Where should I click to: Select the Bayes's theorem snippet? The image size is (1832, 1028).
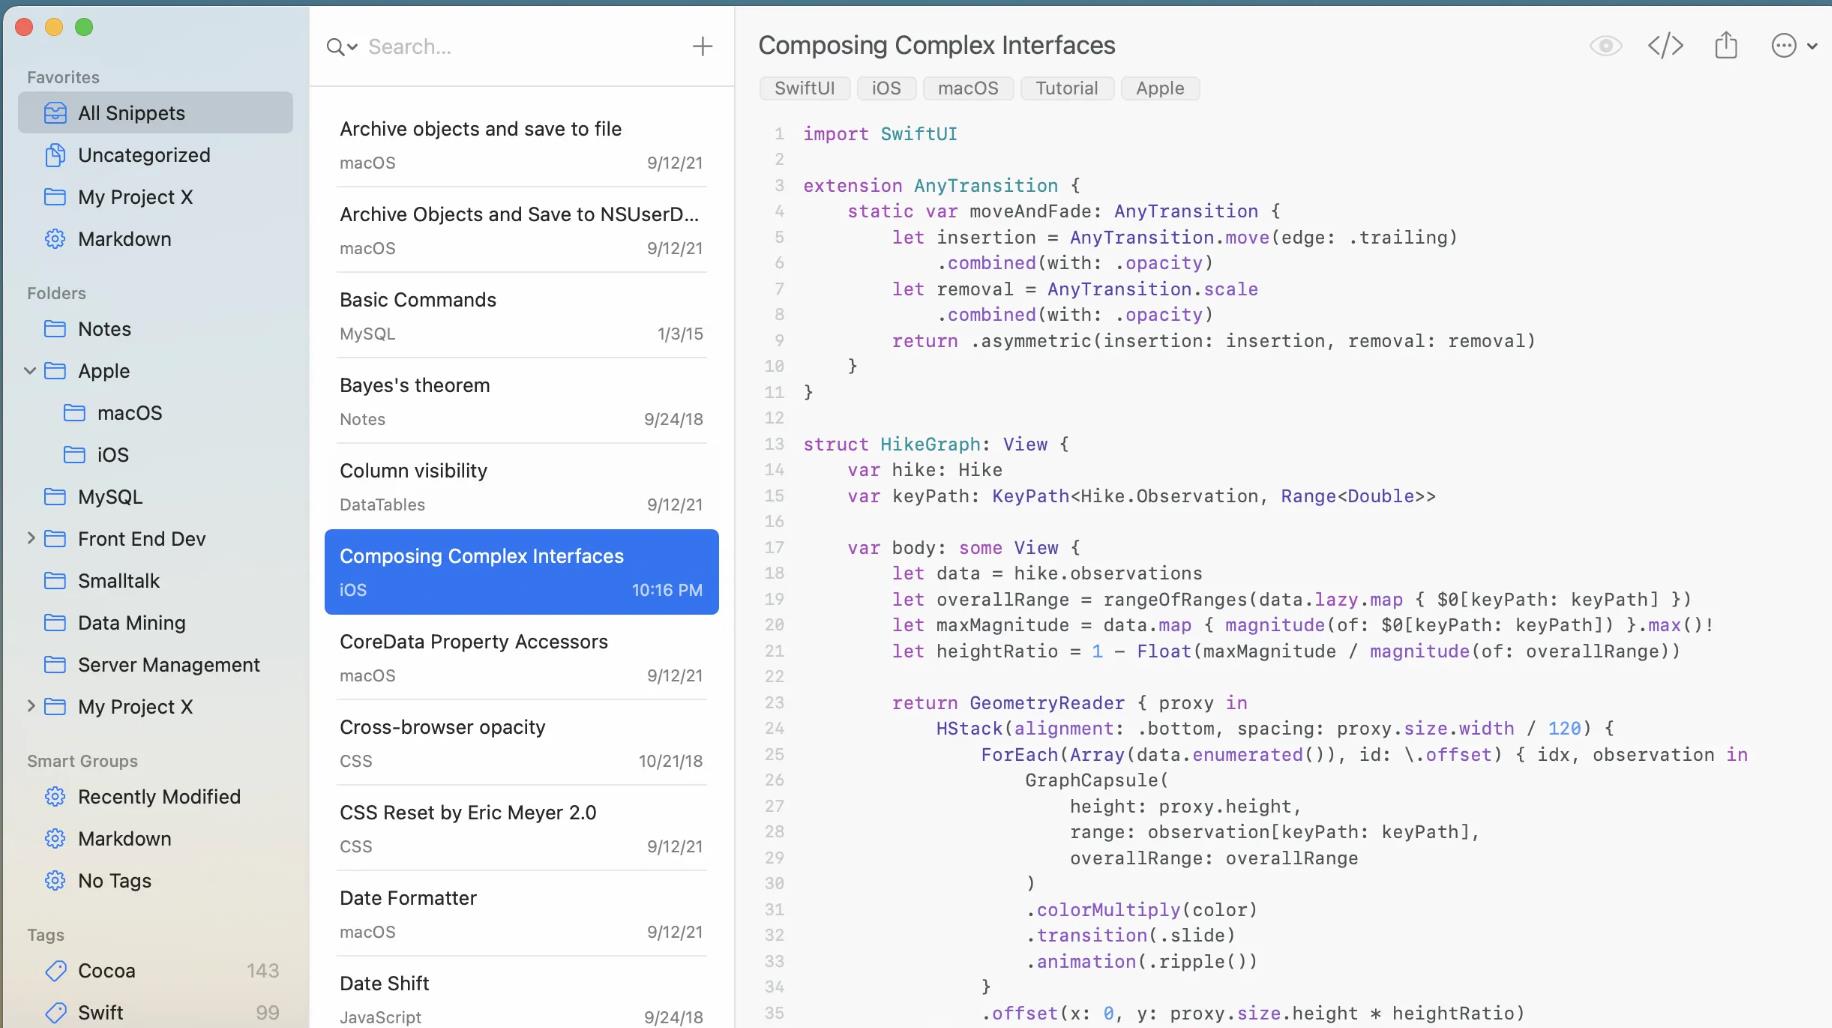click(520, 400)
